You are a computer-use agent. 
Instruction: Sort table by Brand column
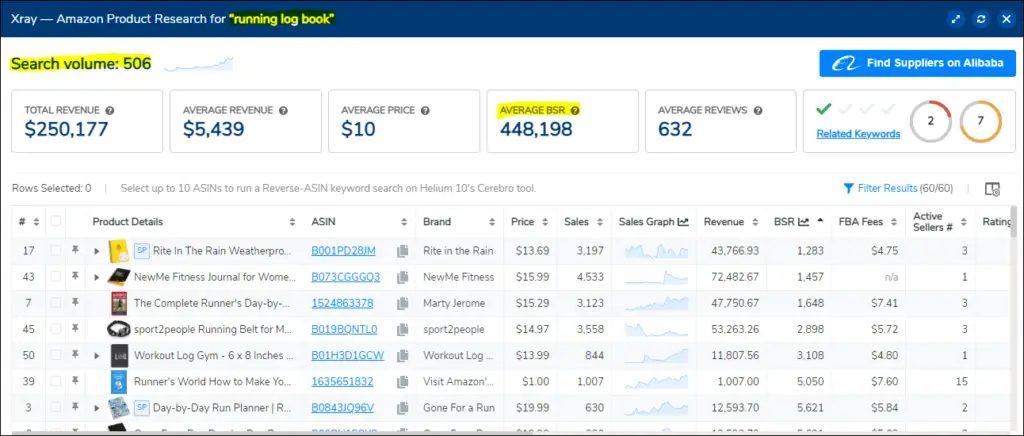point(494,222)
